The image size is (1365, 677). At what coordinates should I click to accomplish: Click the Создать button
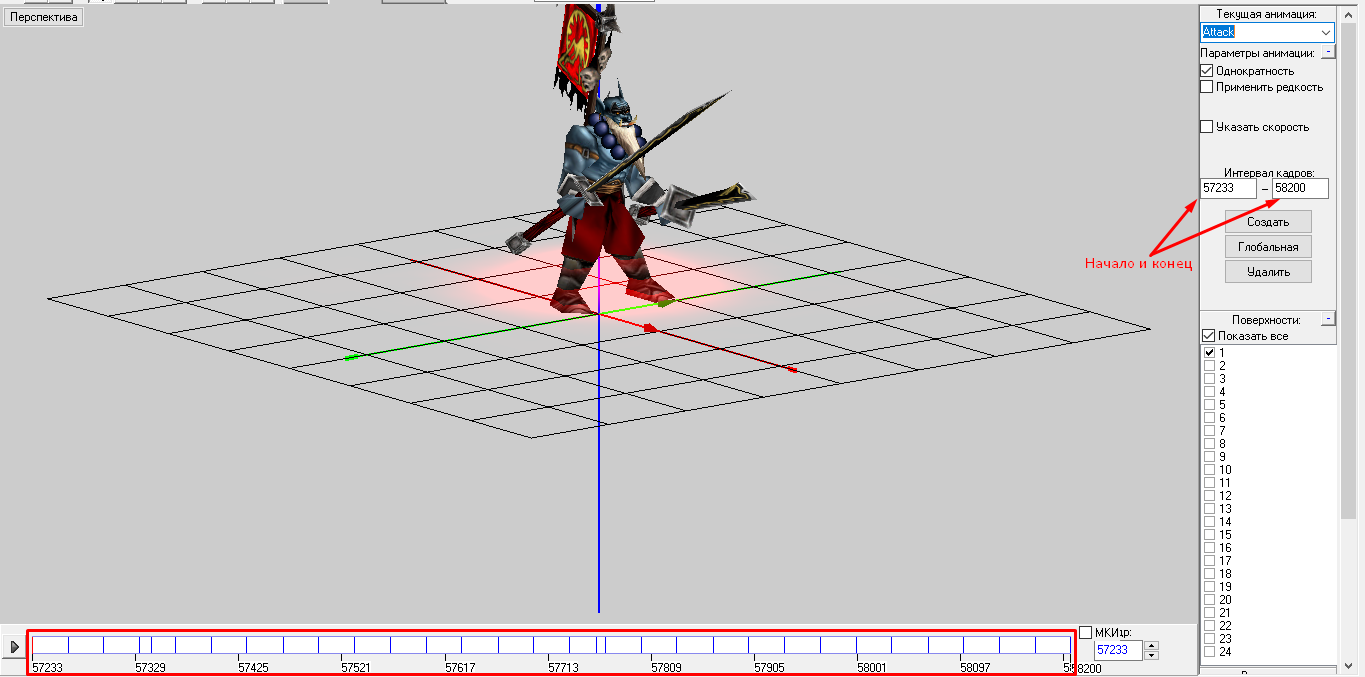coord(1268,222)
